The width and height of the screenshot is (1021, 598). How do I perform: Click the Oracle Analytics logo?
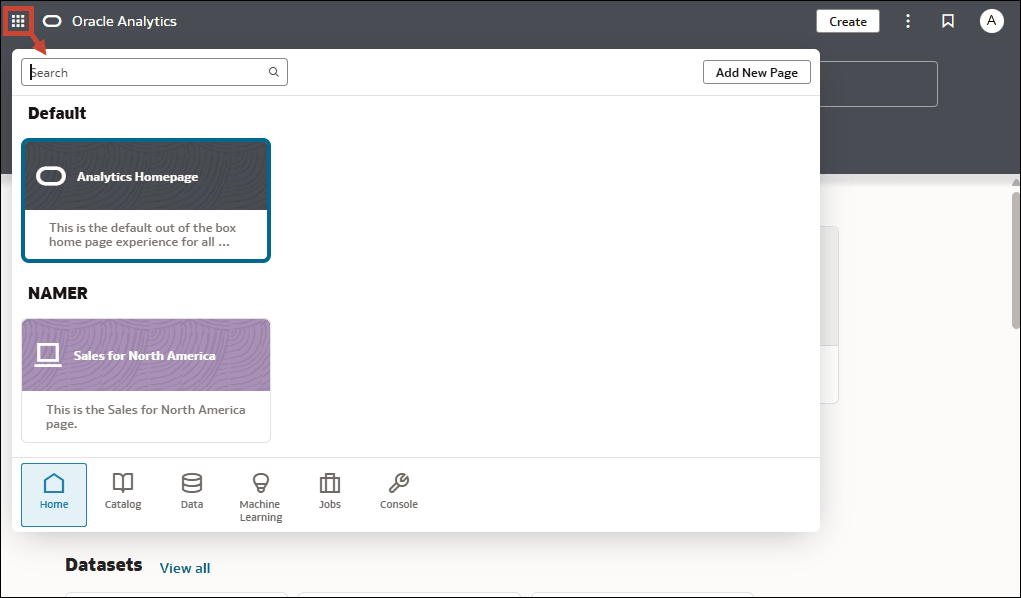pyautogui.click(x=51, y=20)
